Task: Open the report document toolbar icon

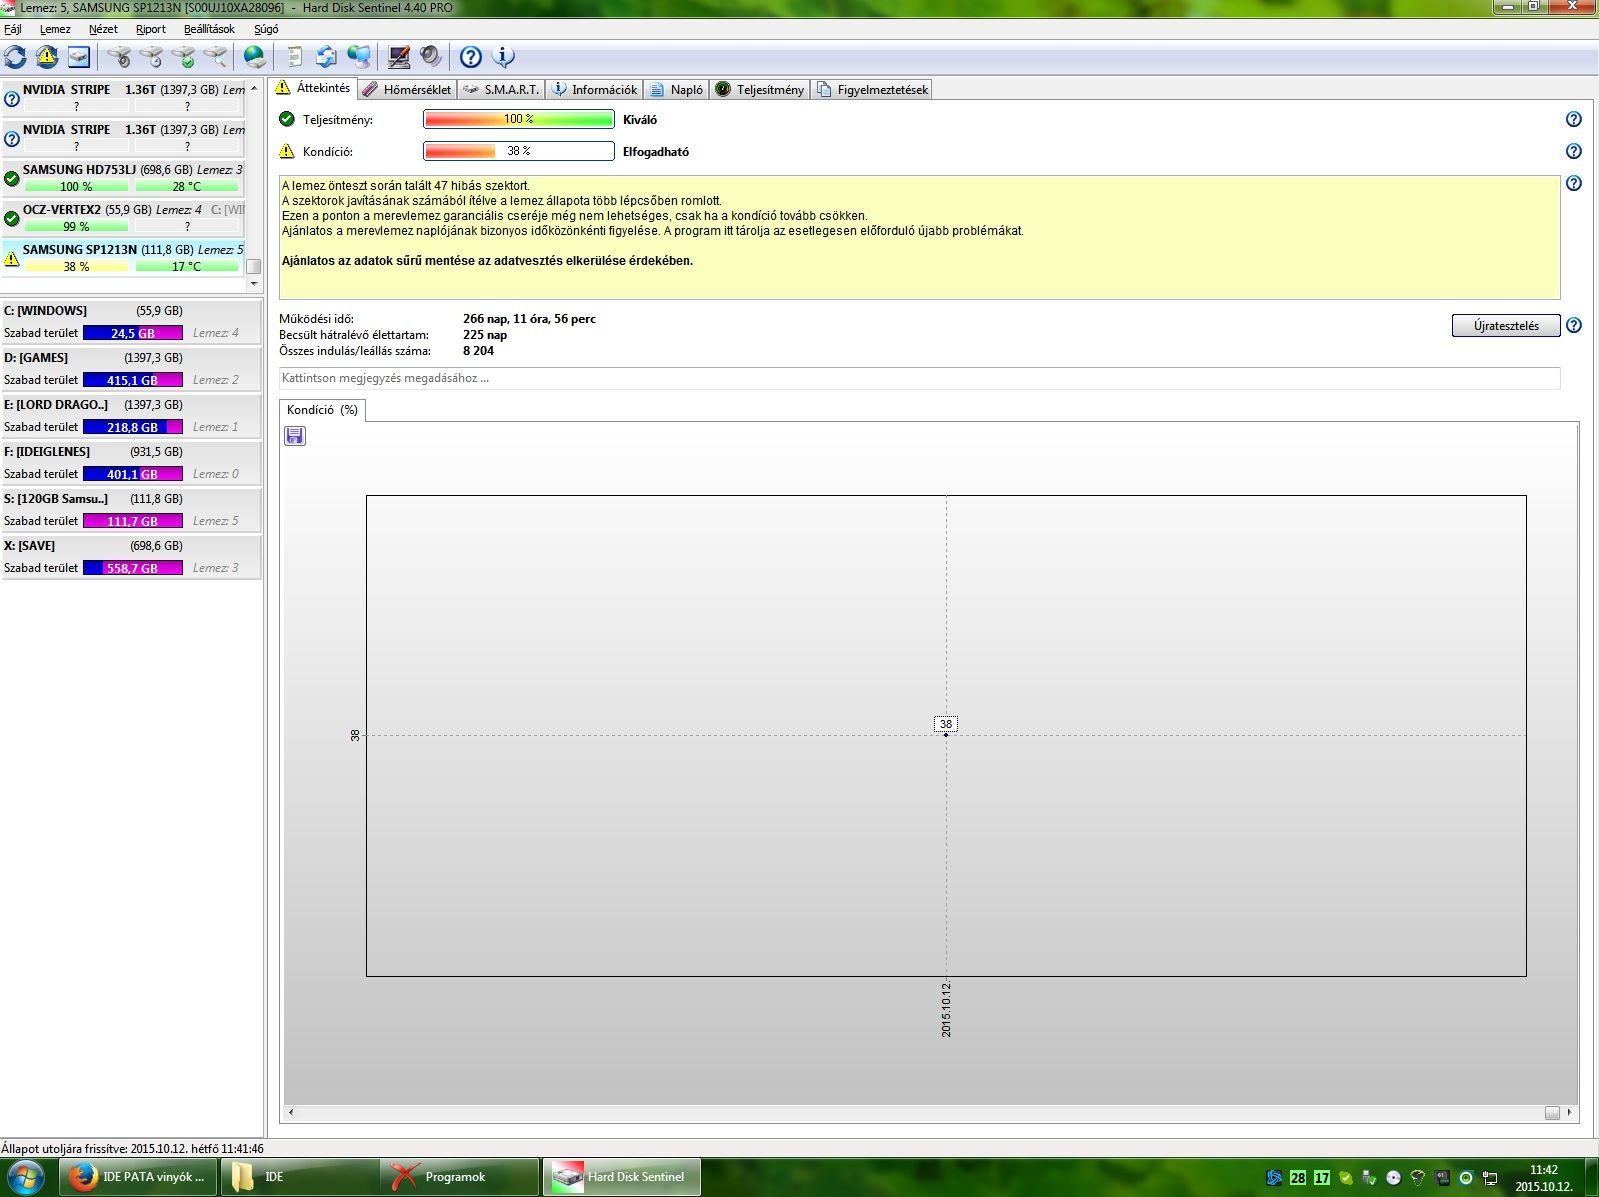Action: (295, 57)
